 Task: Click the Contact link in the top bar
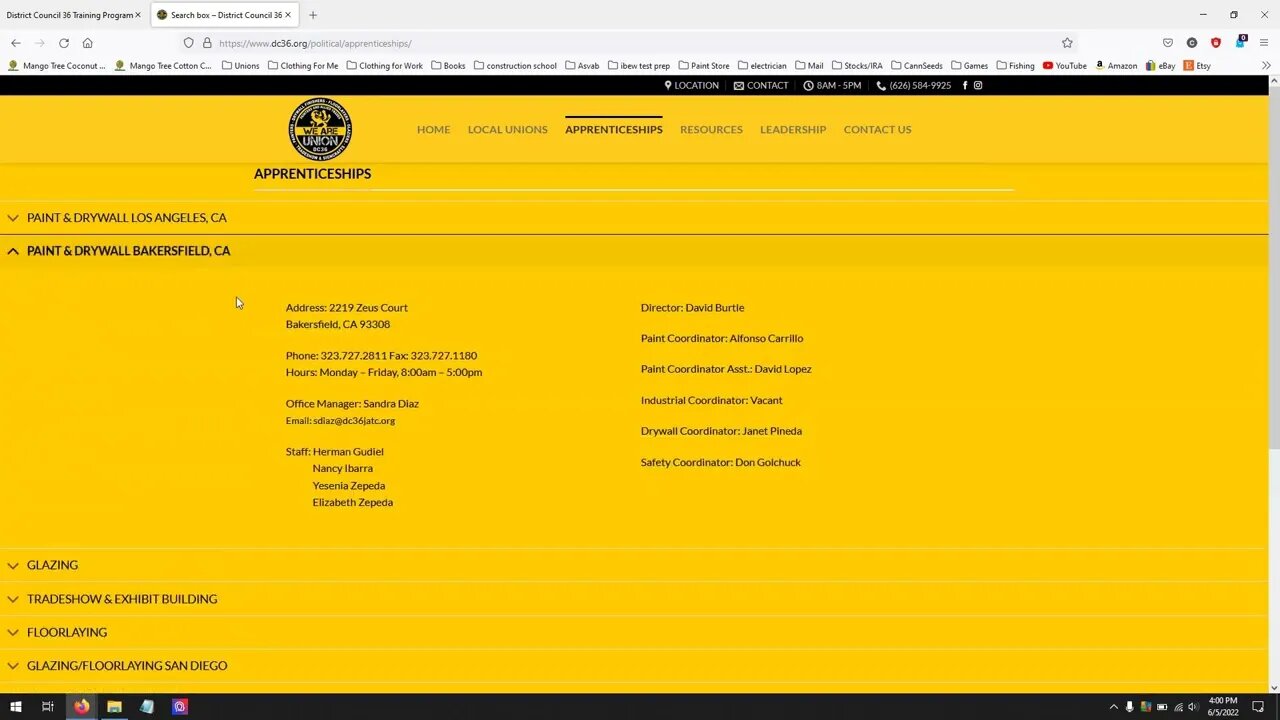(761, 86)
